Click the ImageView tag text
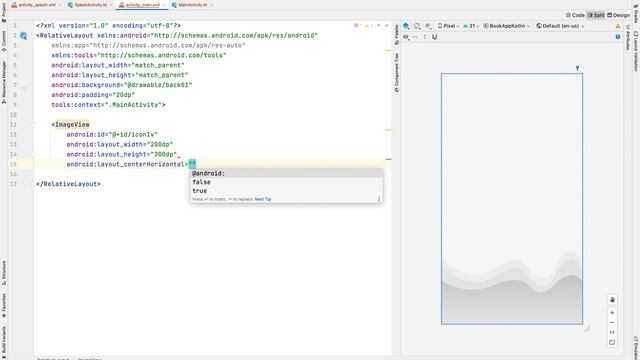 72,124
